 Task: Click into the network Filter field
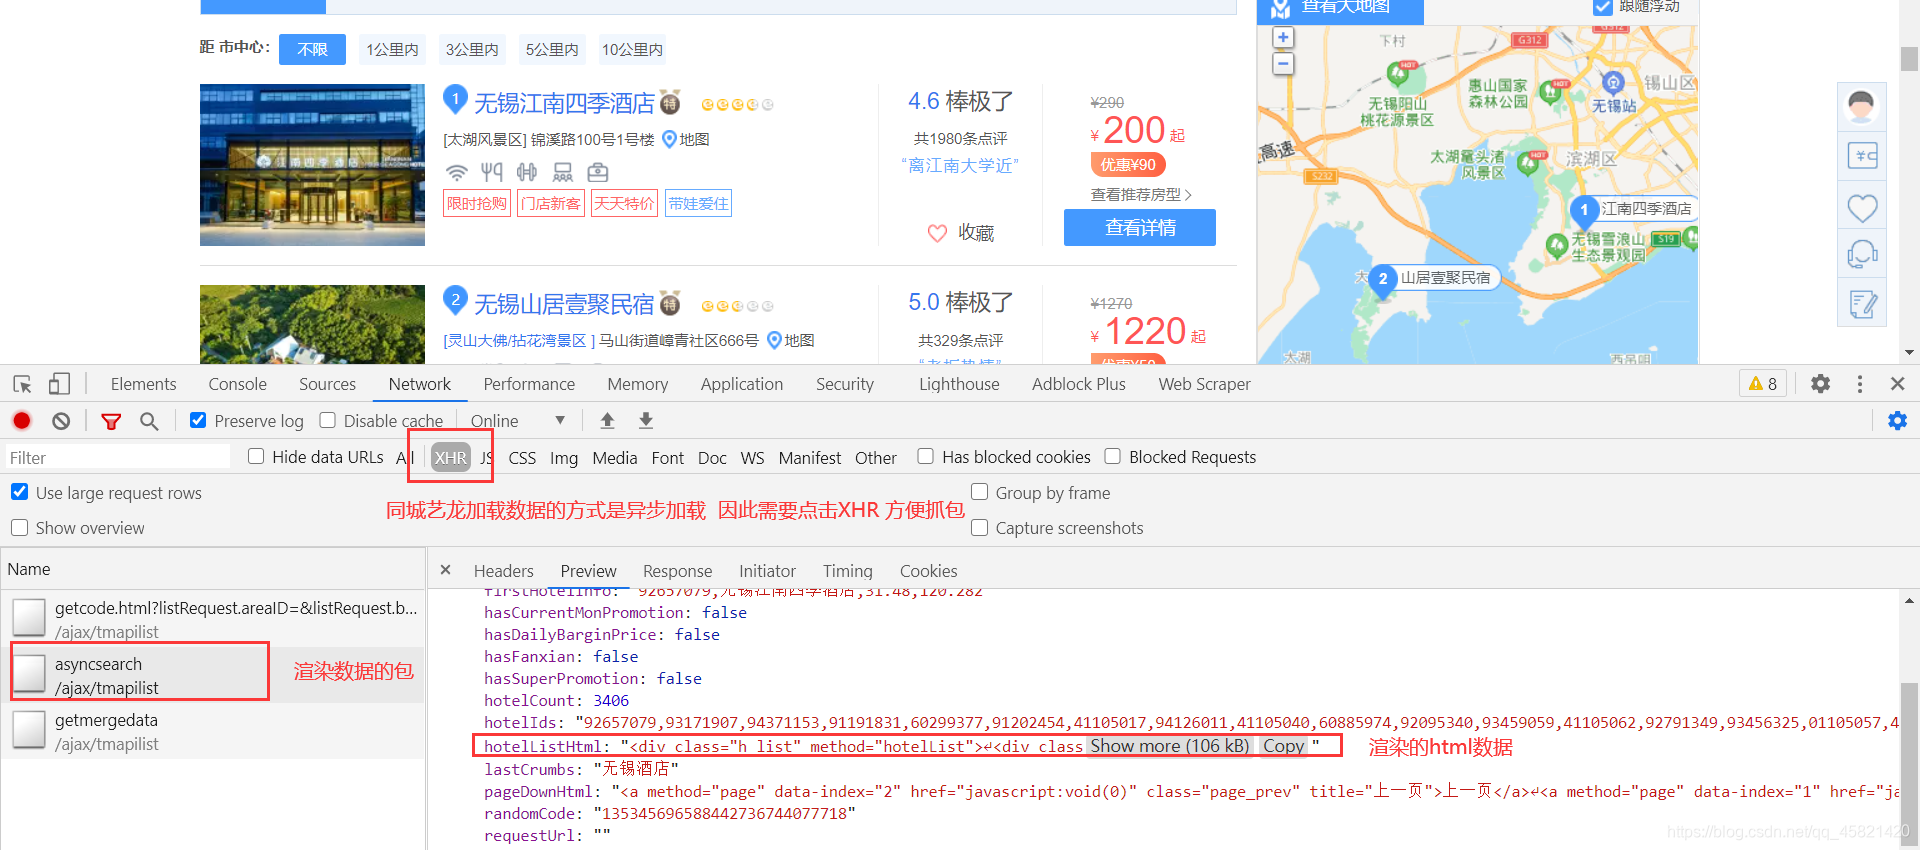point(118,457)
